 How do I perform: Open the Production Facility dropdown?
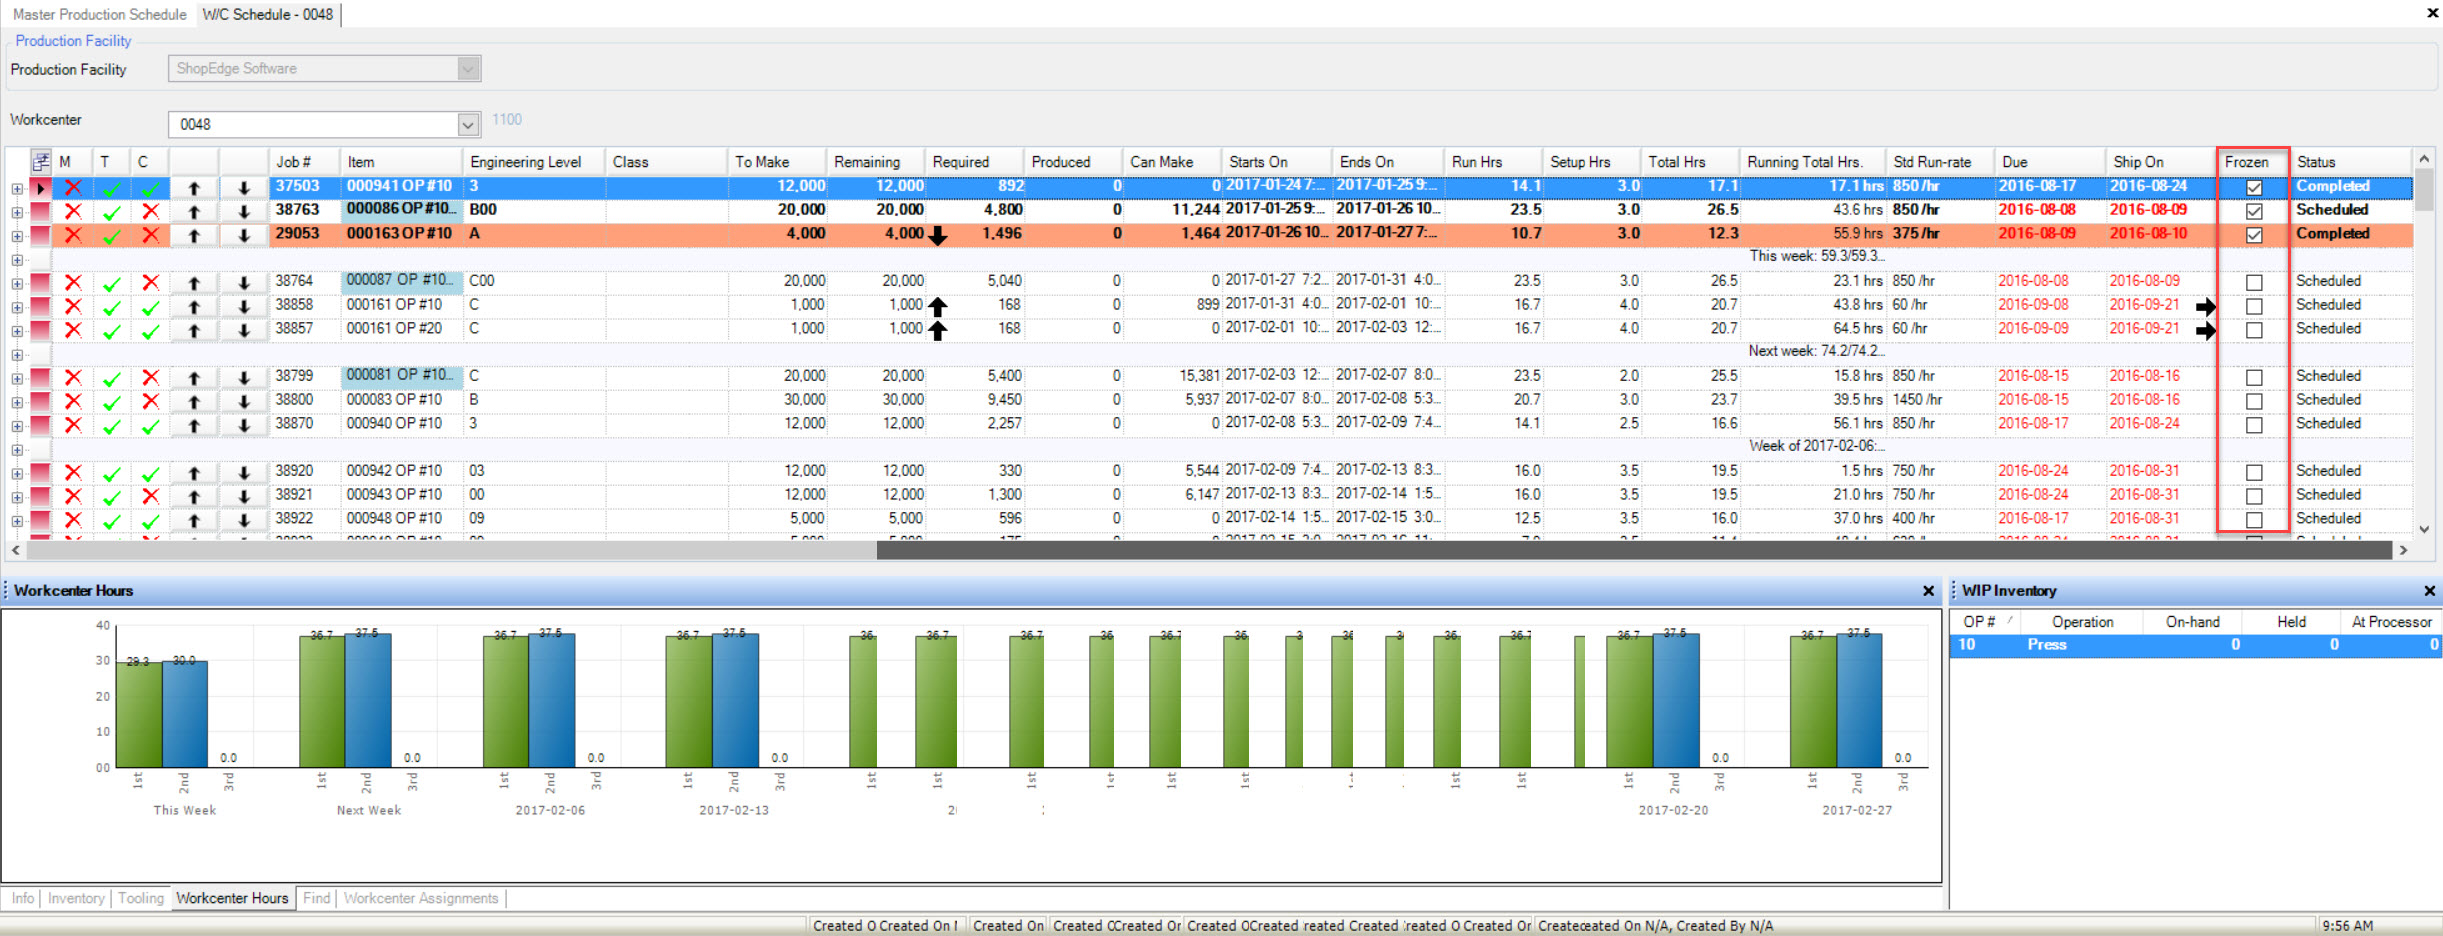tap(468, 68)
